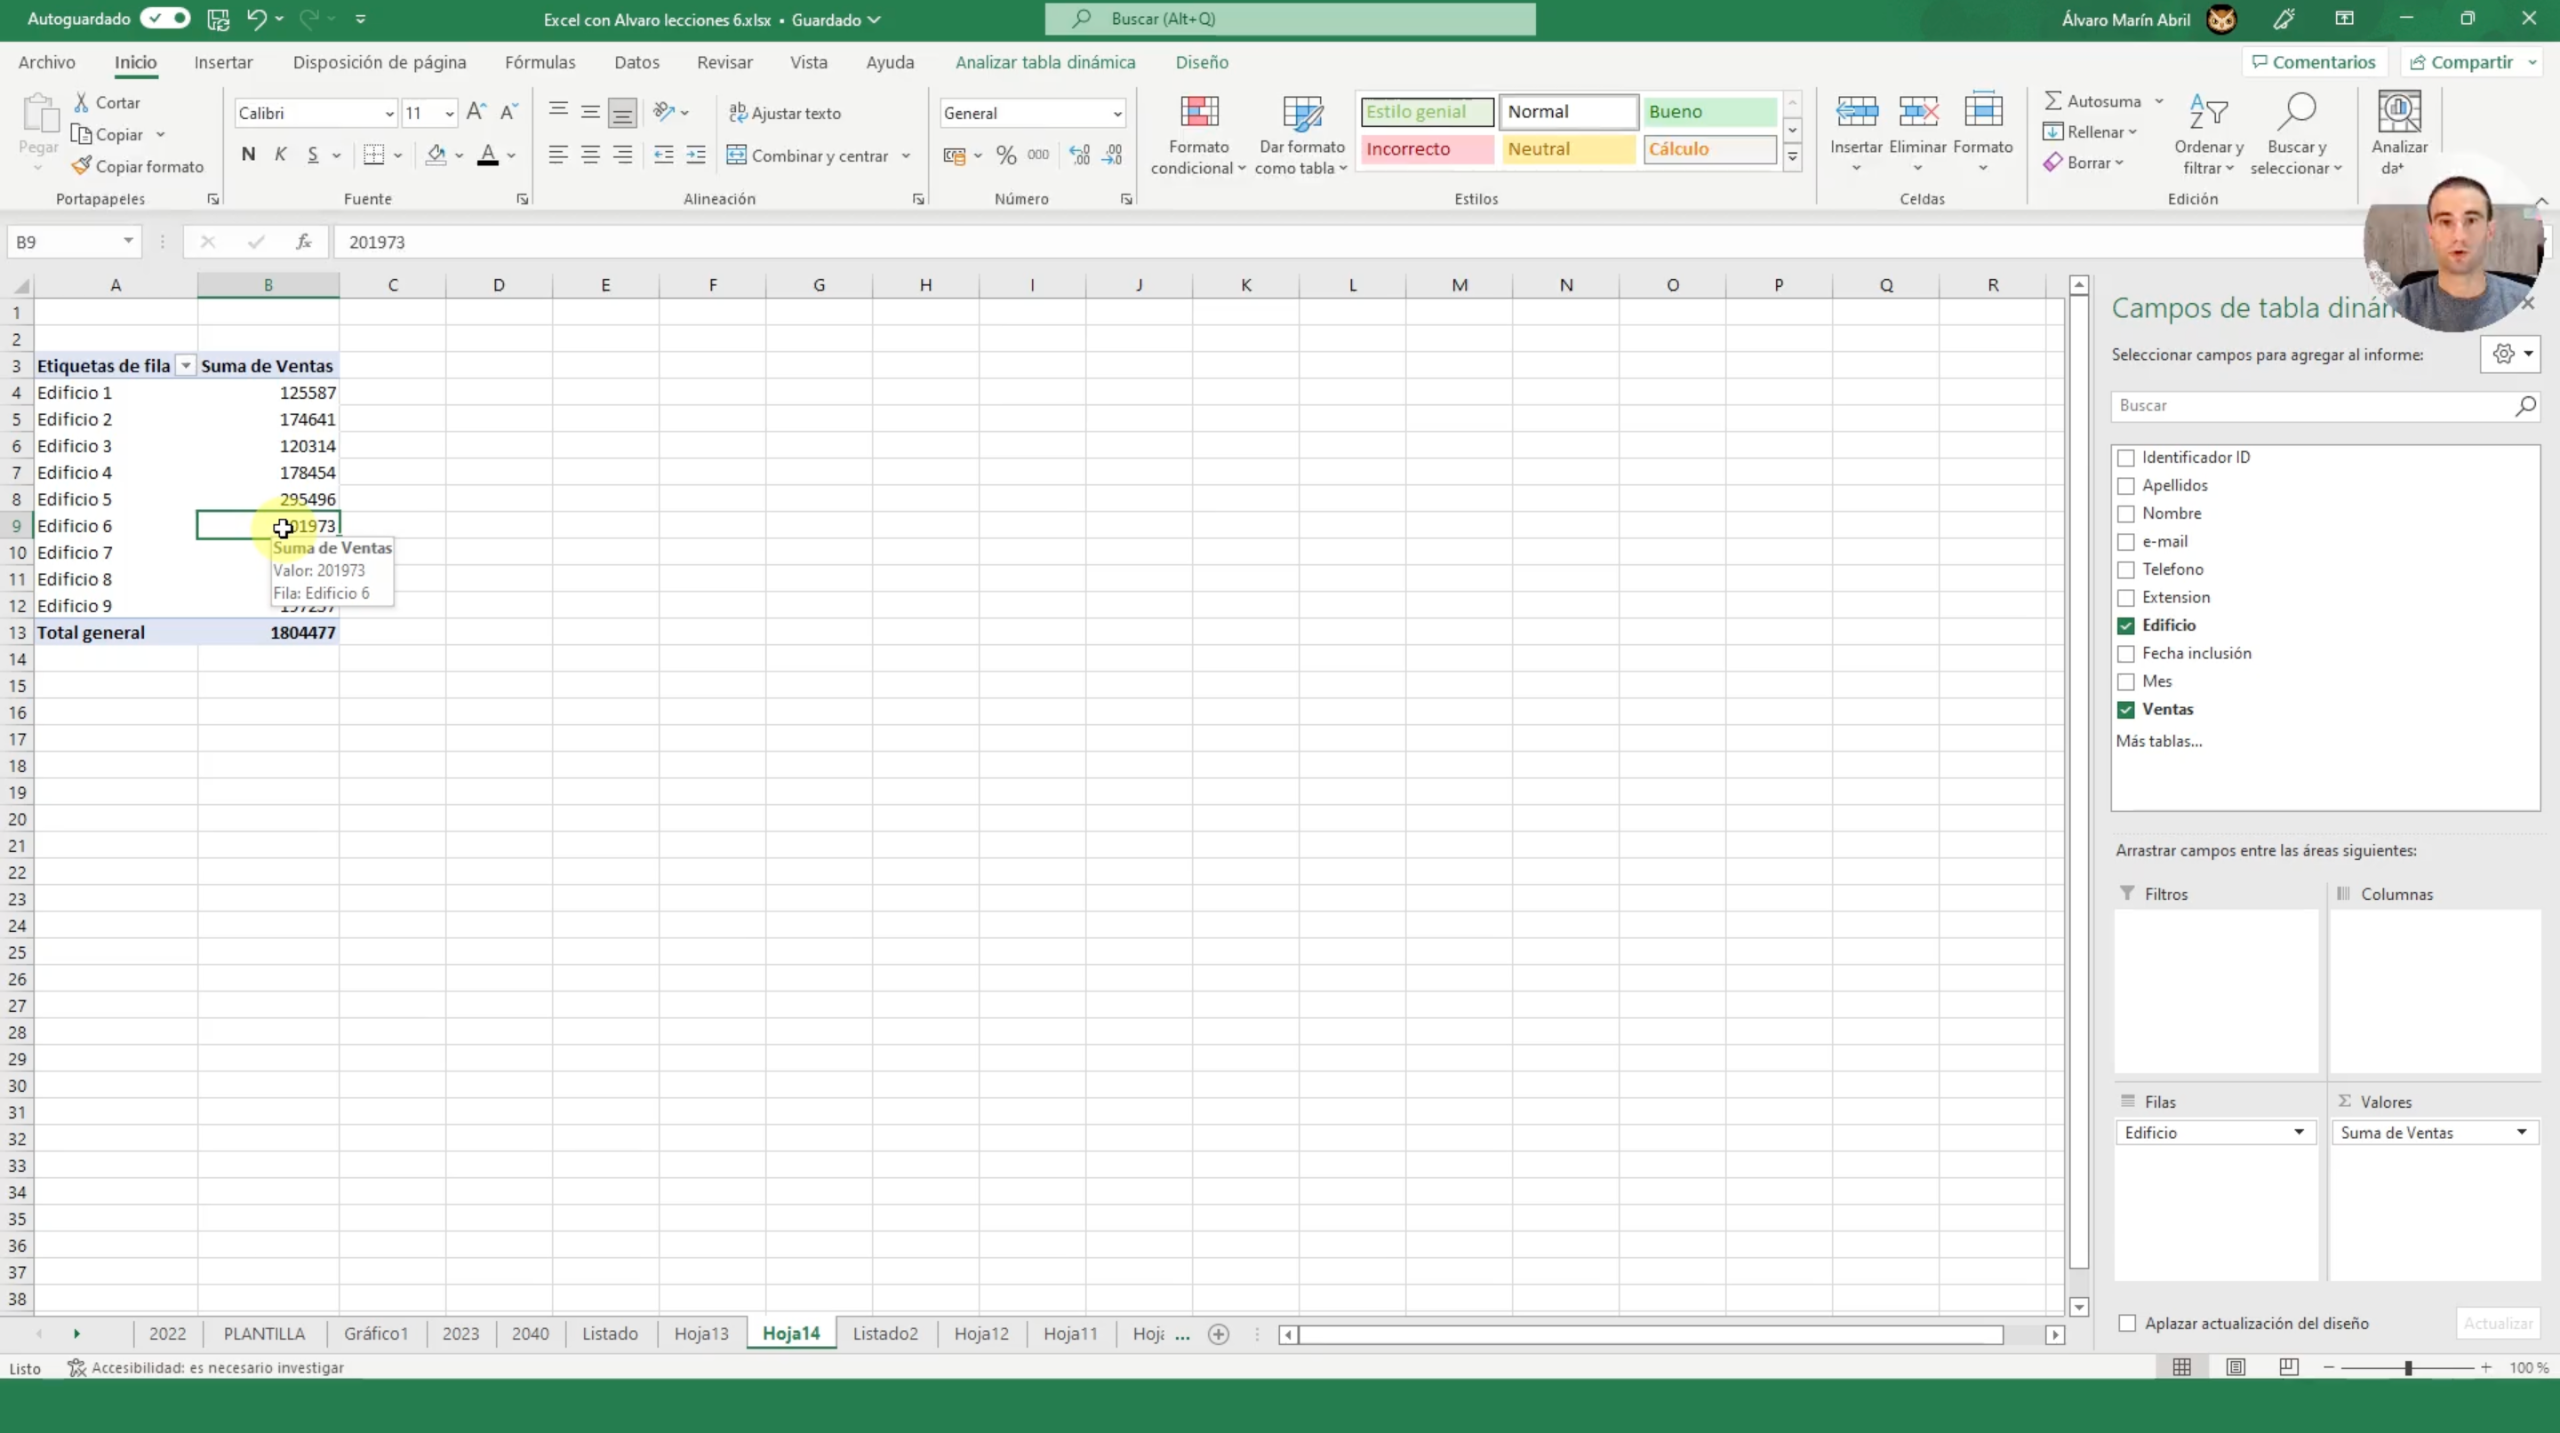Switch to the Listado sheet tab

pyautogui.click(x=609, y=1333)
